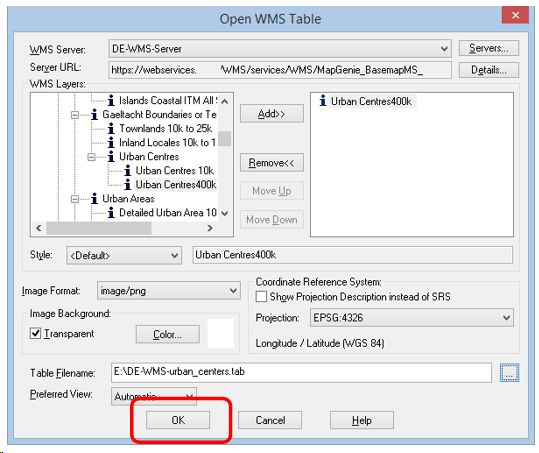Click info icon beside Urban Centres 10k
The width and height of the screenshot is (539, 453).
click(x=128, y=170)
